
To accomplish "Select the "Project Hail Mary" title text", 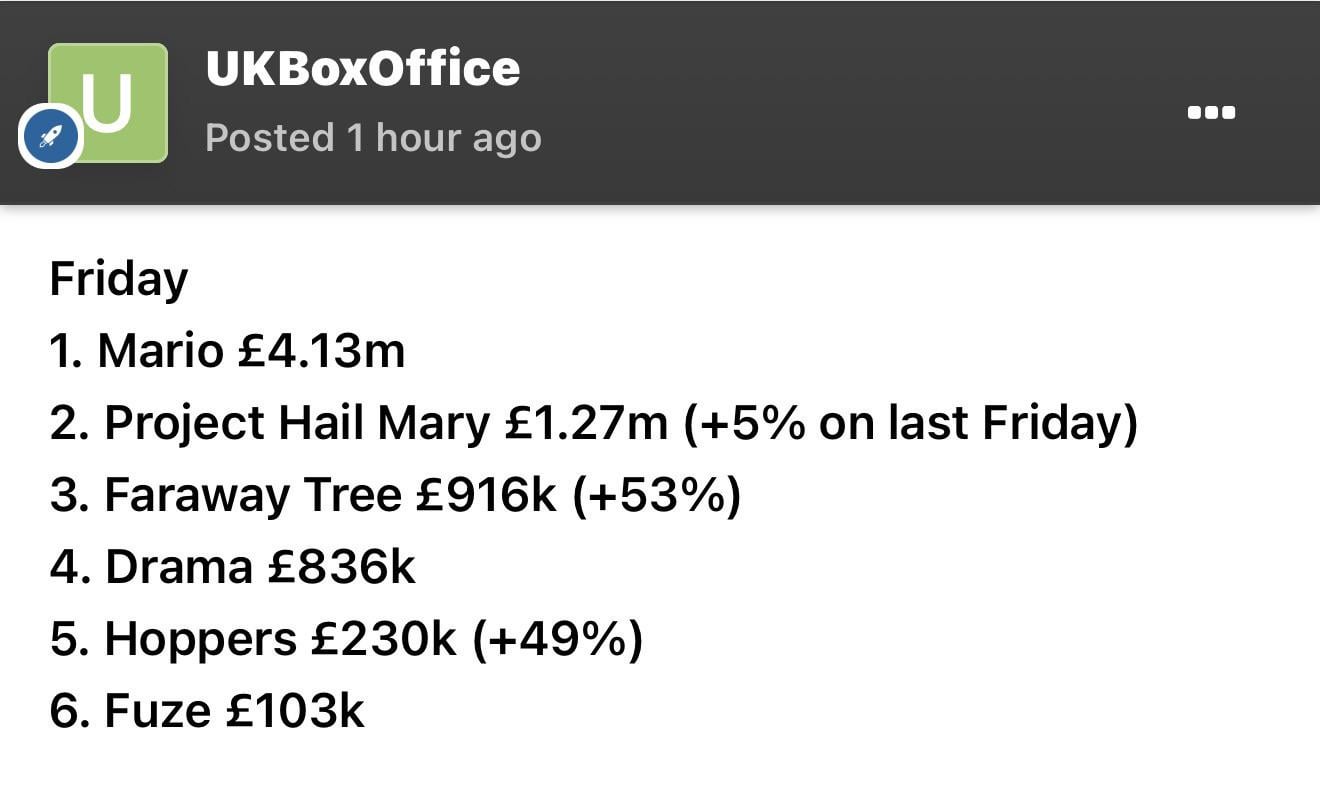I will tap(297, 424).
